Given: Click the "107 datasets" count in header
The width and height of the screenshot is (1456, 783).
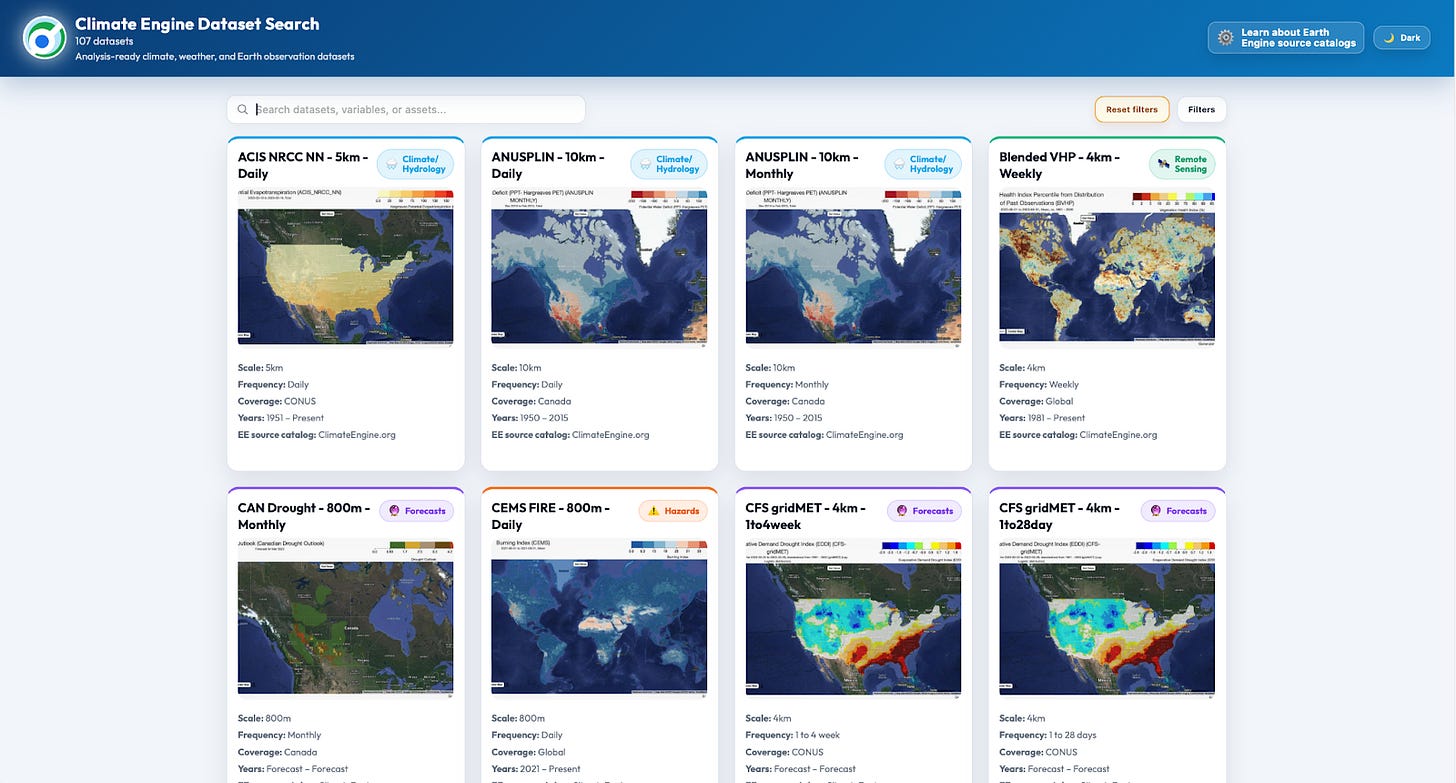Looking at the screenshot, I should pyautogui.click(x=104, y=41).
